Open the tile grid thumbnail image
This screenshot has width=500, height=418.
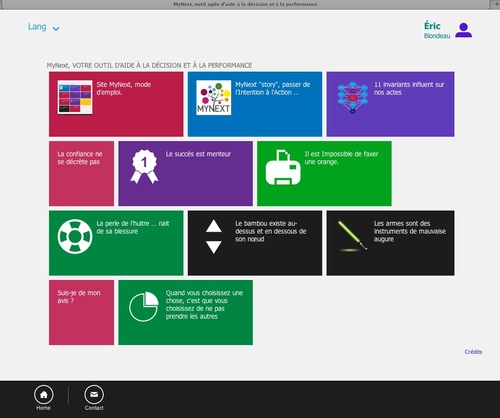point(75,97)
